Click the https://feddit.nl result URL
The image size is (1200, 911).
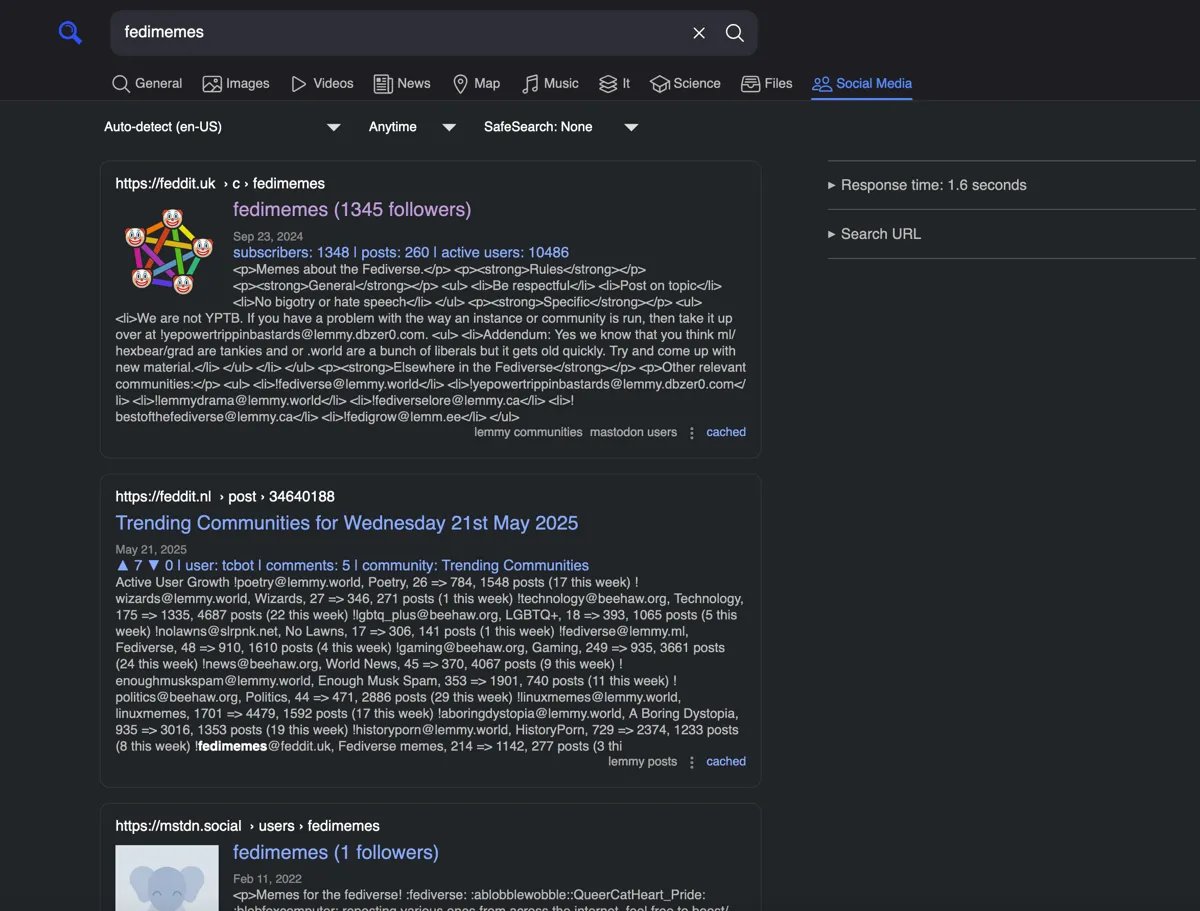pyautogui.click(x=225, y=497)
